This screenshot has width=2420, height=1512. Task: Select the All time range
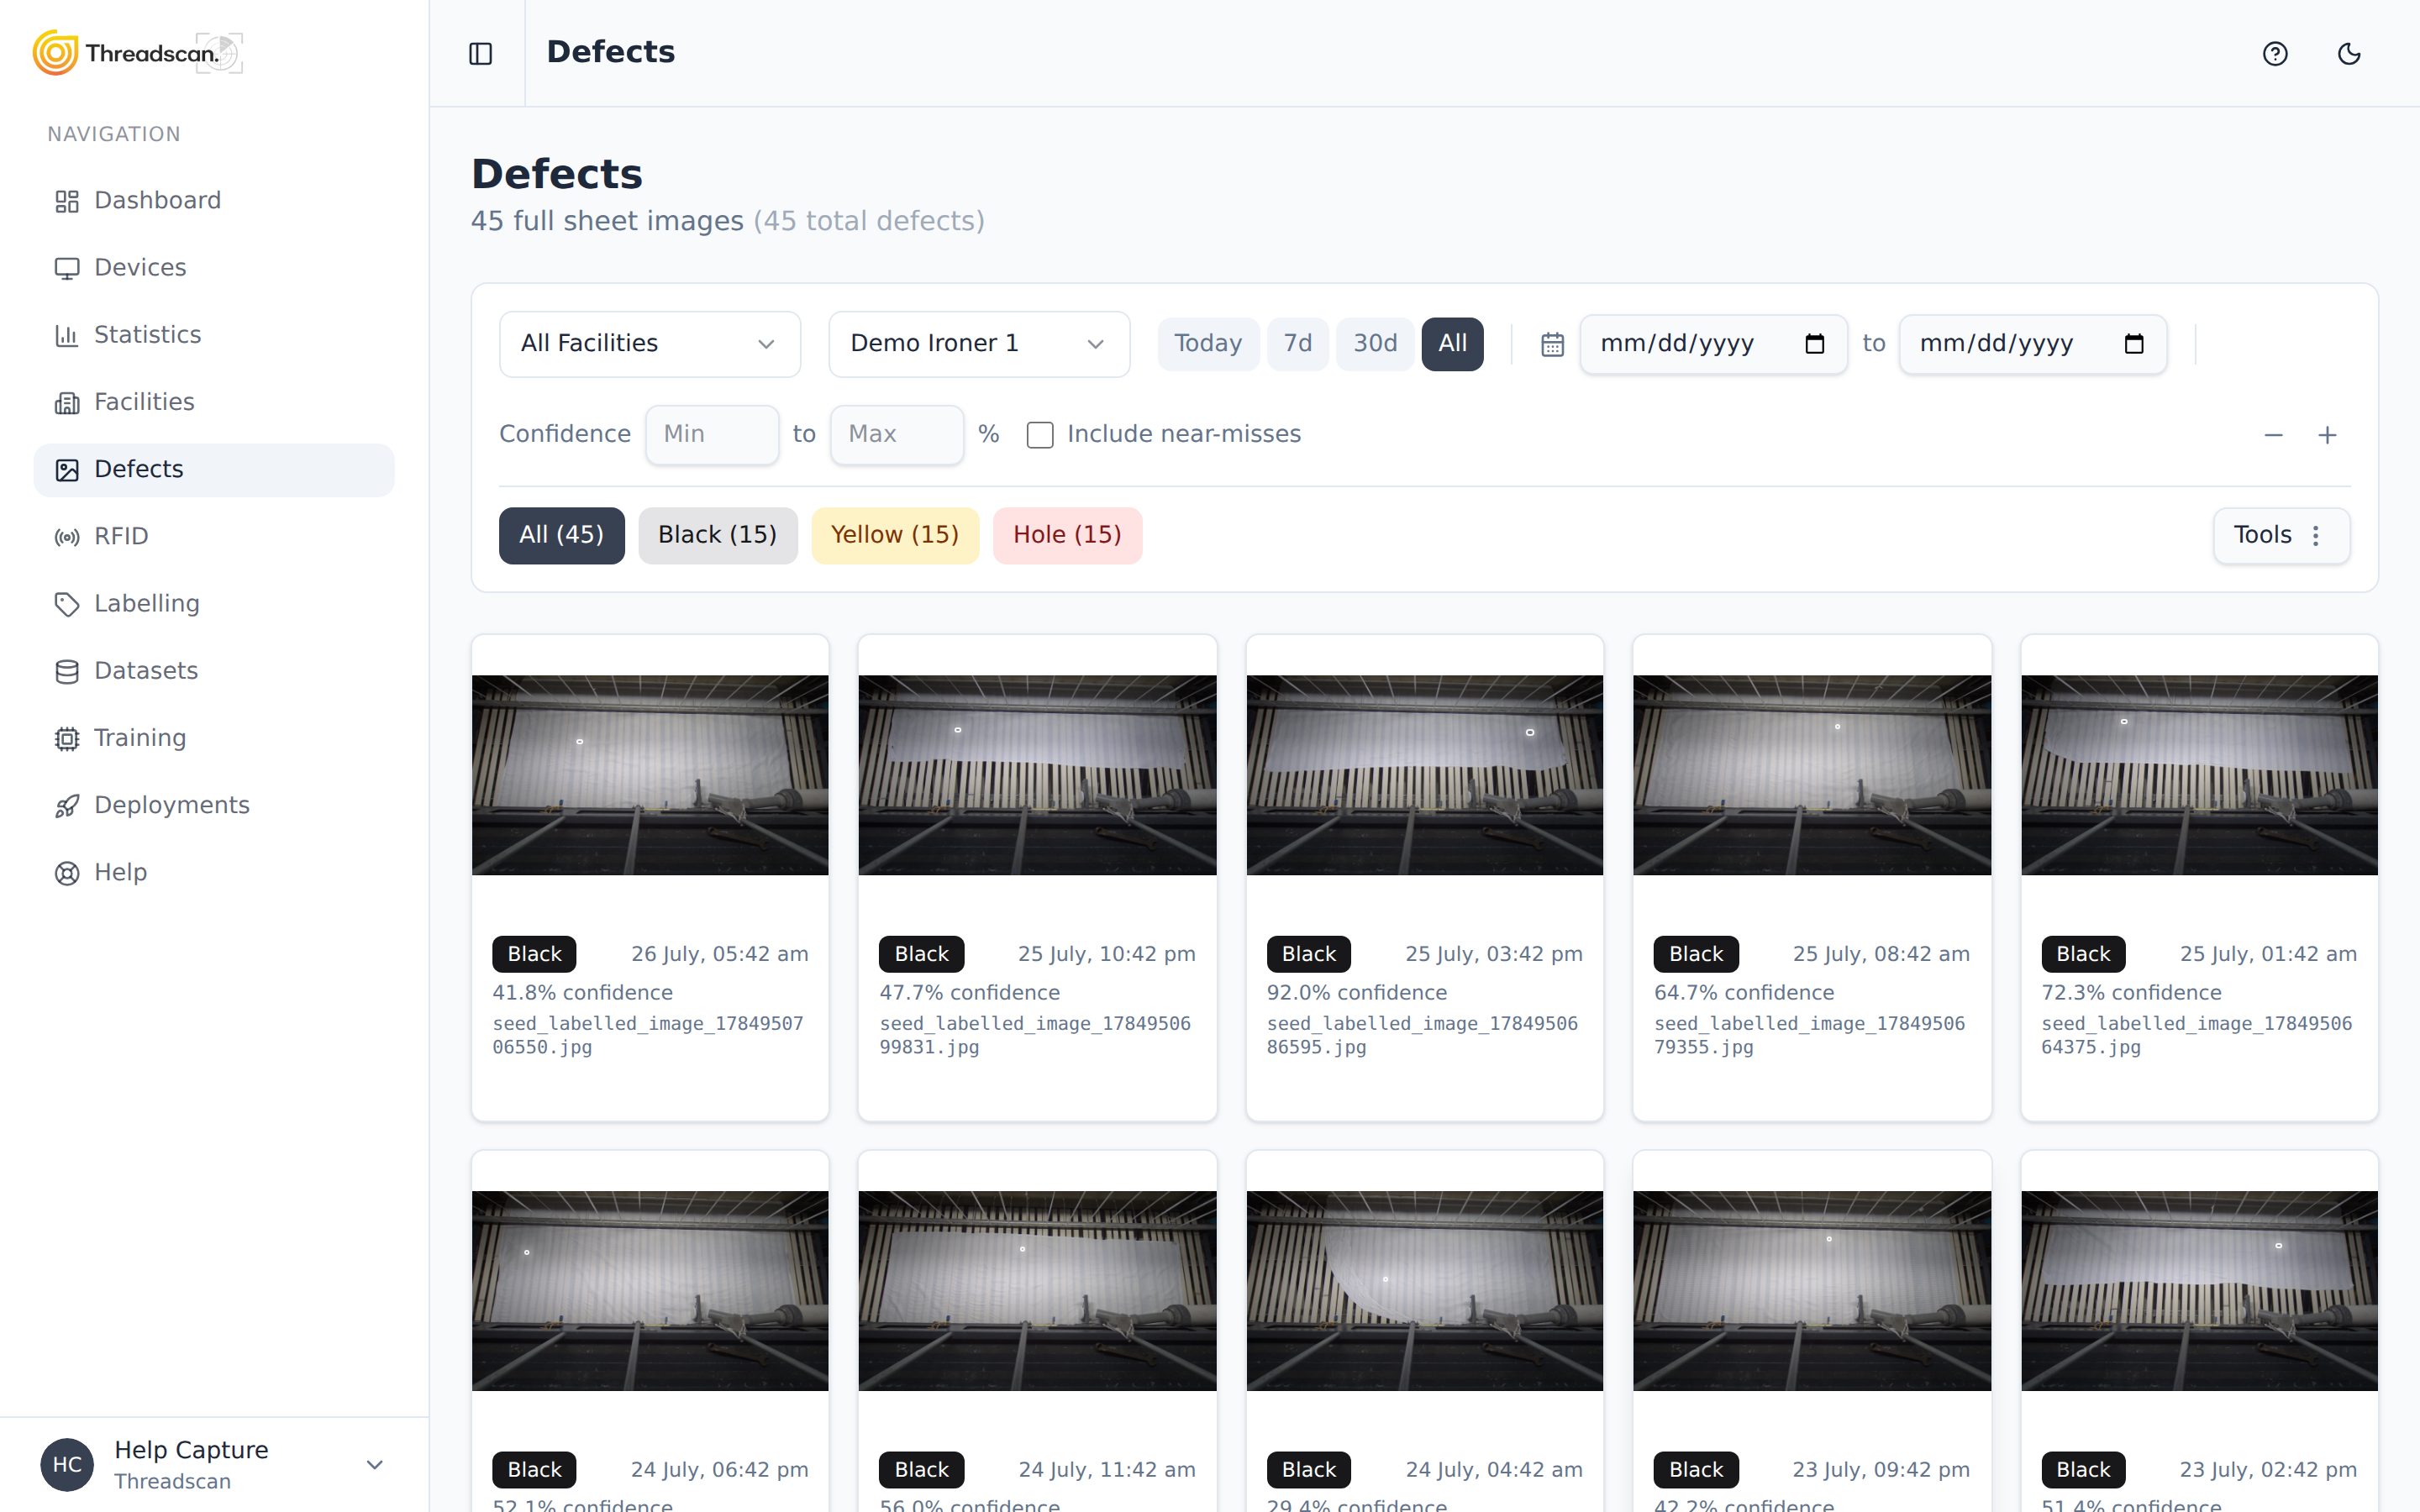1452,344
